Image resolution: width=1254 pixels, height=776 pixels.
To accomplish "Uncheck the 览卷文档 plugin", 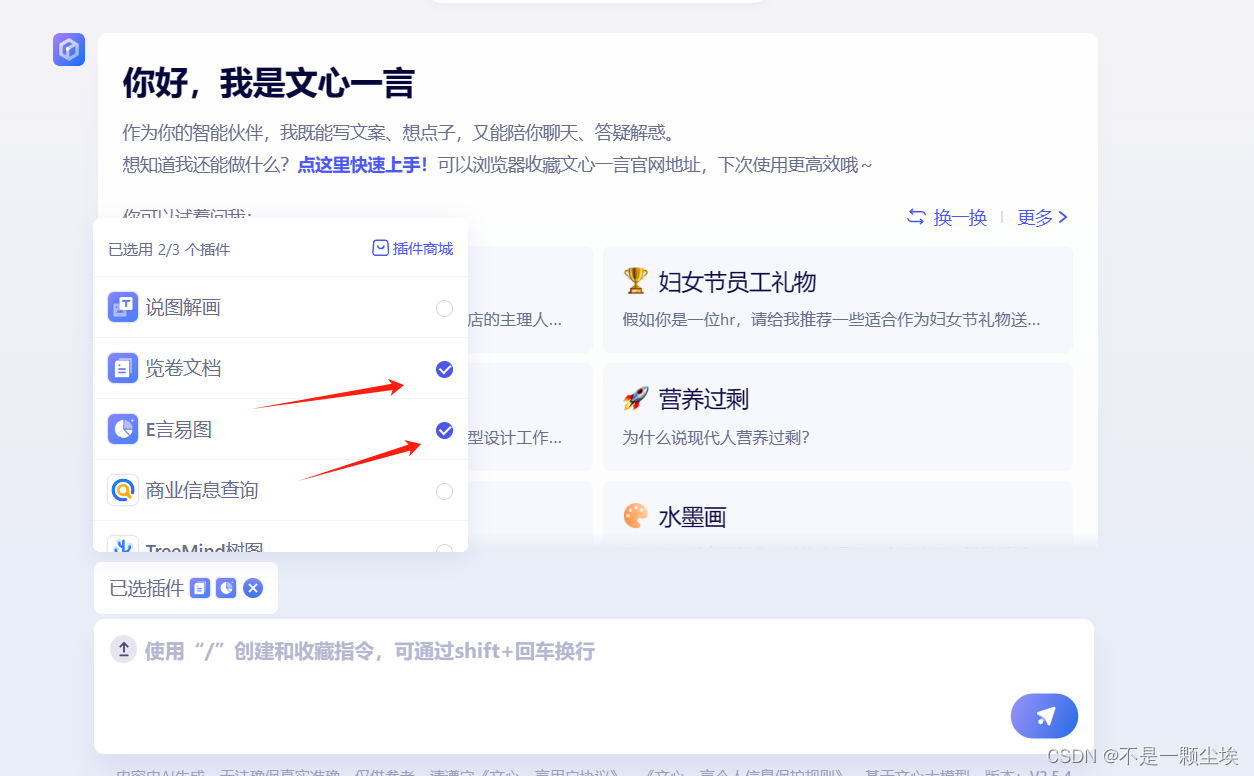I will [x=445, y=370].
